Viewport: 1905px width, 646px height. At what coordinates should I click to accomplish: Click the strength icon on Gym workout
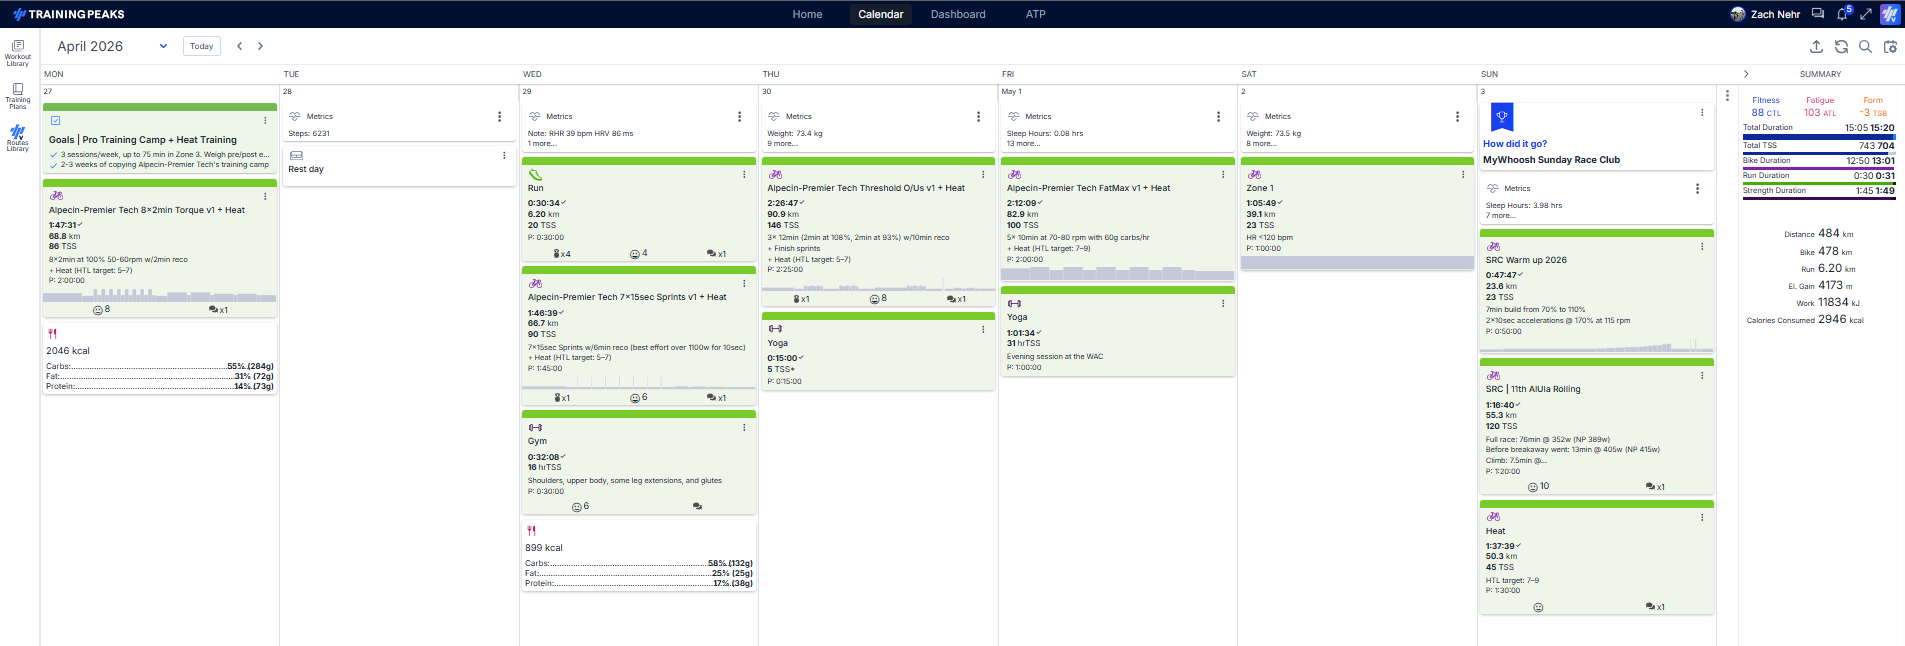coord(535,427)
